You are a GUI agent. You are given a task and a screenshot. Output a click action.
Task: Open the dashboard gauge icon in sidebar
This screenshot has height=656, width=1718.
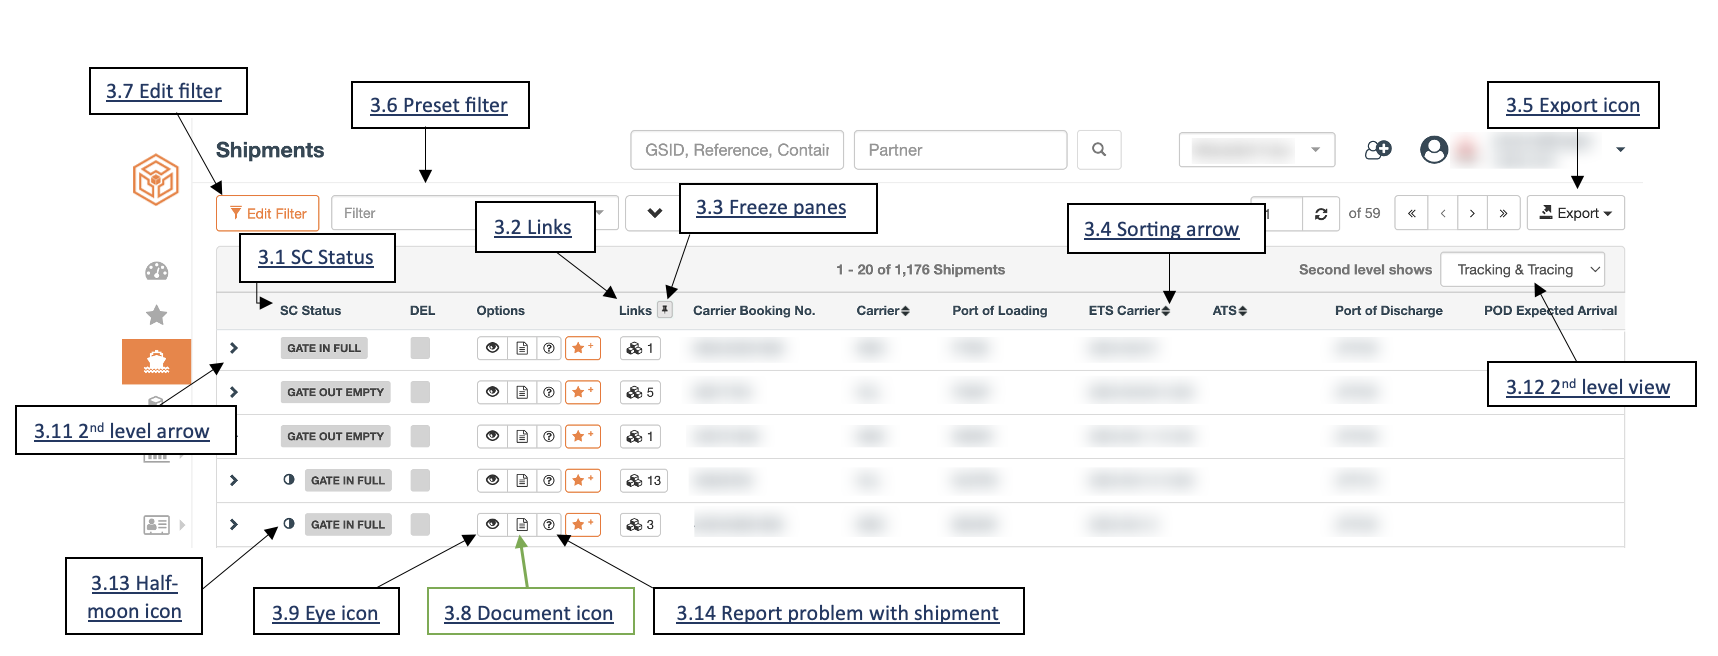[157, 271]
